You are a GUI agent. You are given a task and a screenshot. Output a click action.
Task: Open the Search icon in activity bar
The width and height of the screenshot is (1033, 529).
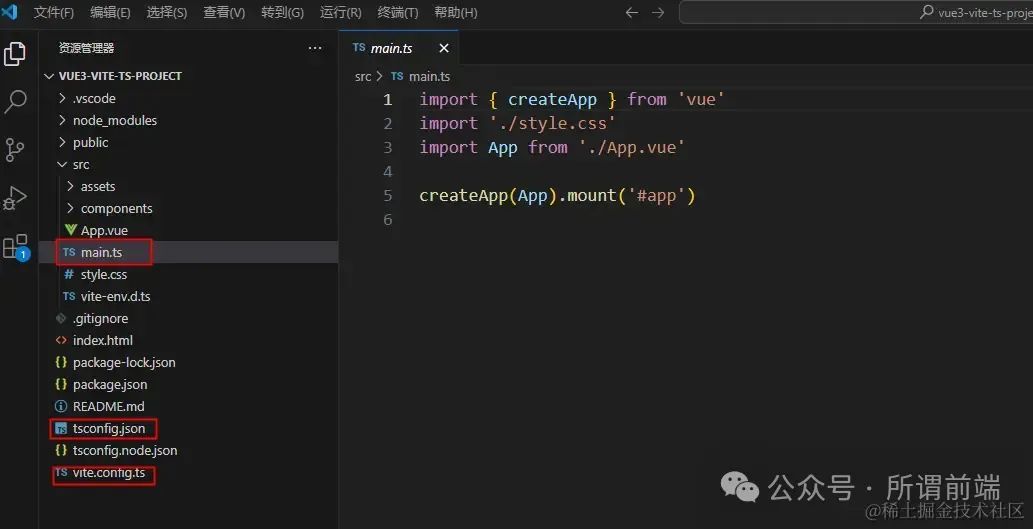(x=16, y=101)
